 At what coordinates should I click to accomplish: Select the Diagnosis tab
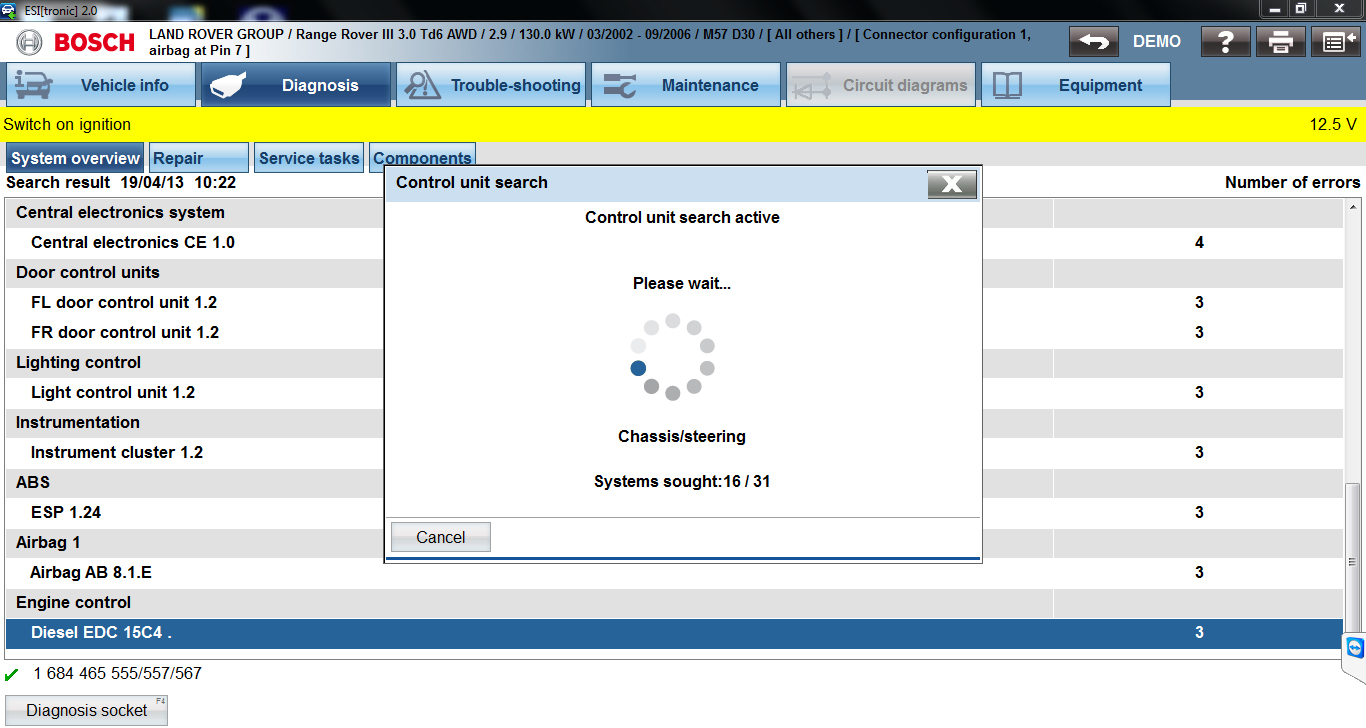[x=296, y=85]
